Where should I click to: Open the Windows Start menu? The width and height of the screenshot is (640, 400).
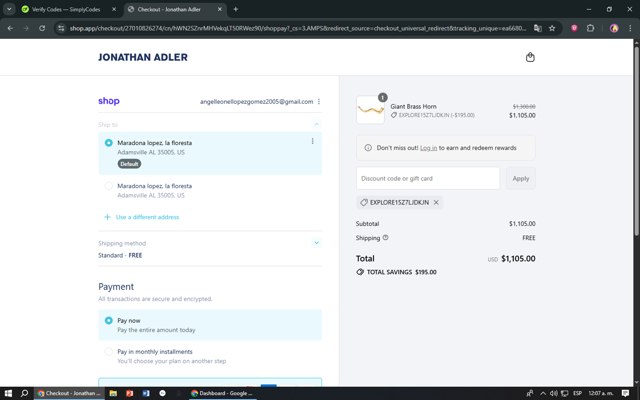8,393
